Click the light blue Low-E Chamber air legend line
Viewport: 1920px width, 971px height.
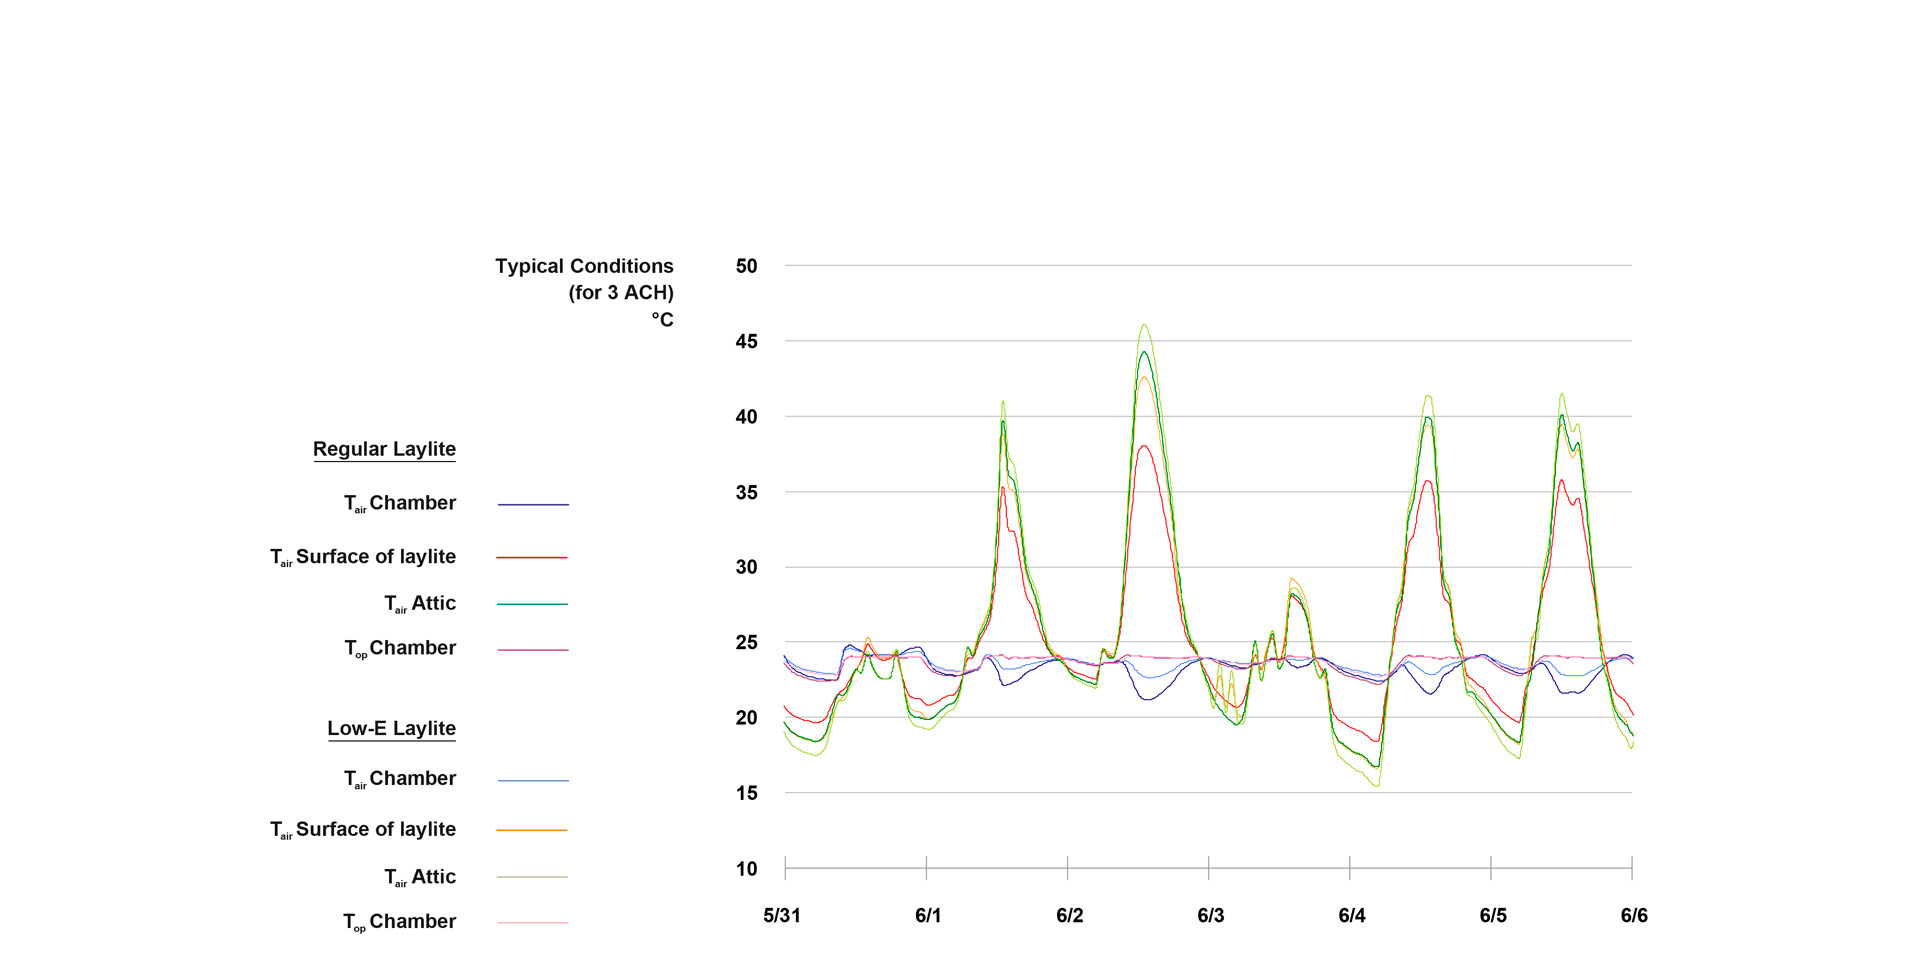coord(533,780)
